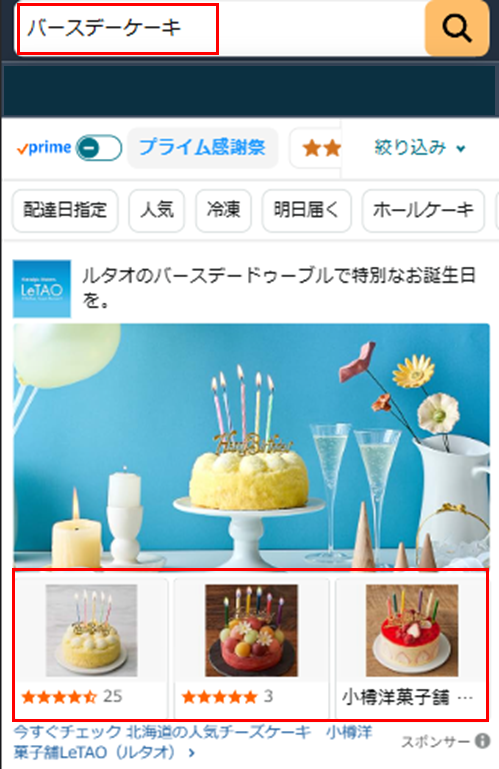Select the 冷凍 filter chip
Image resolution: width=499 pixels, height=769 pixels.
pyautogui.click(x=223, y=210)
